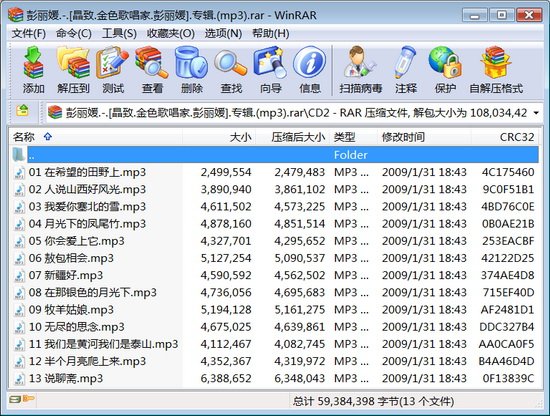Image resolution: width=550 pixels, height=416 pixels.
Task: Click the drive icon in status bar
Action: (15, 399)
